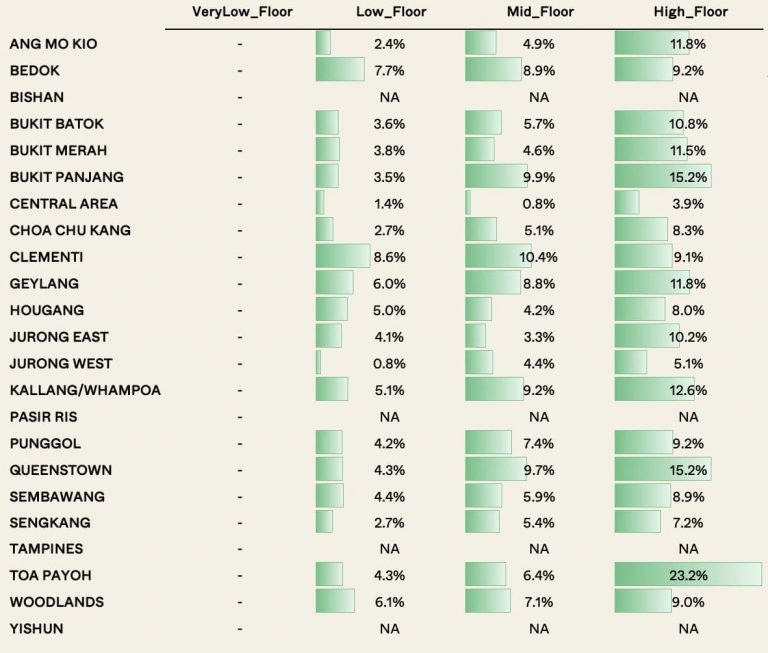Click Yishun's NA cell under High_Floor
This screenshot has height=653, width=768.
point(688,628)
